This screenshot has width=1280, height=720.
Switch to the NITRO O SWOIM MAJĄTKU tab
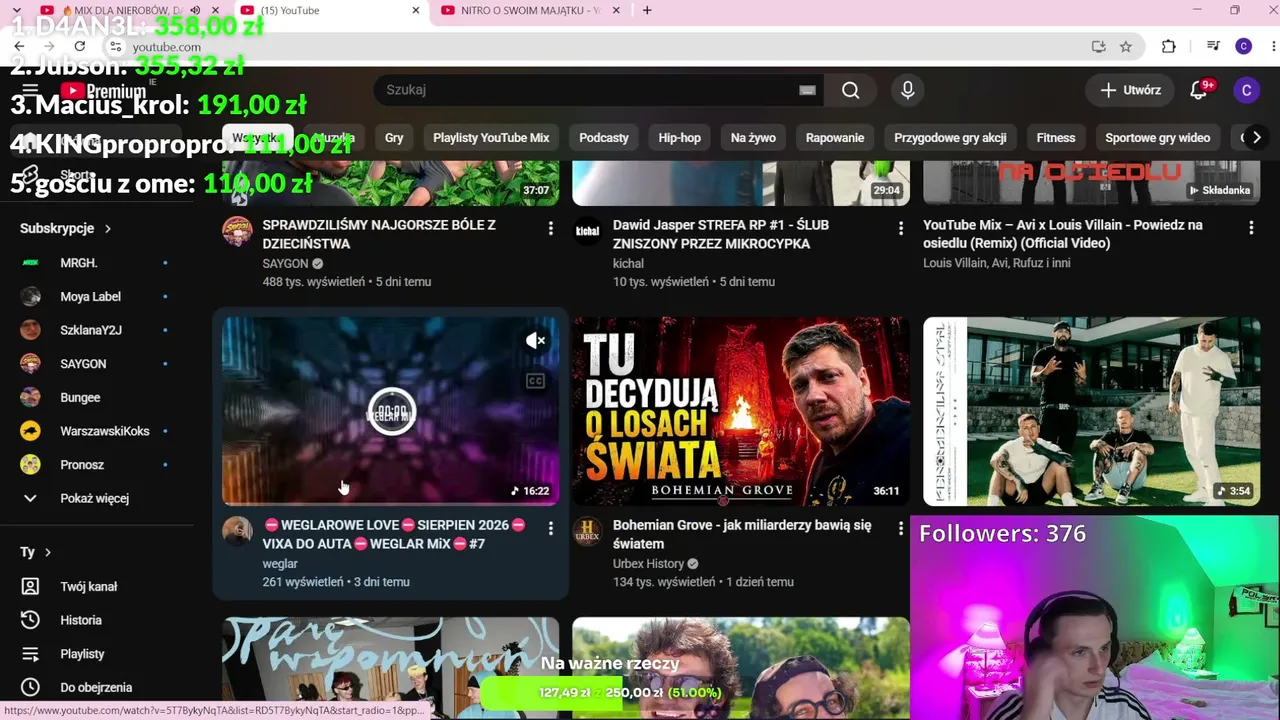pyautogui.click(x=530, y=10)
